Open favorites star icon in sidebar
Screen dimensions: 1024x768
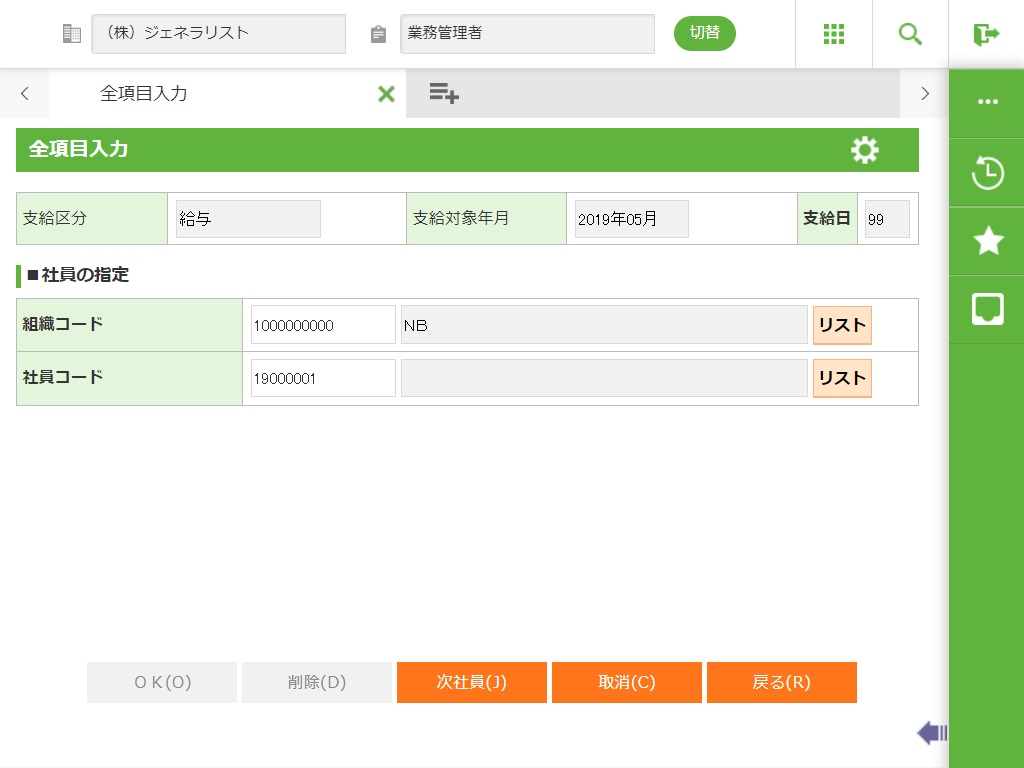pos(987,241)
